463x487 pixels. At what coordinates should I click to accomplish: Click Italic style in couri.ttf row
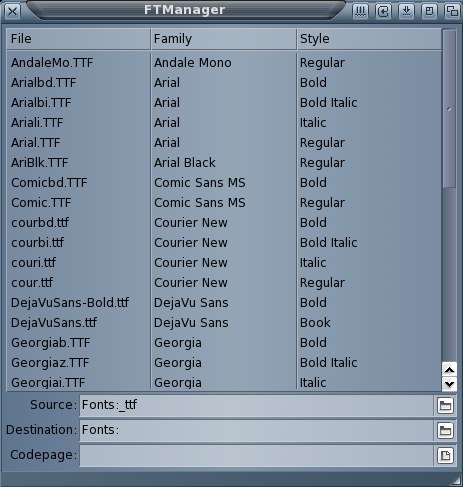pos(313,263)
